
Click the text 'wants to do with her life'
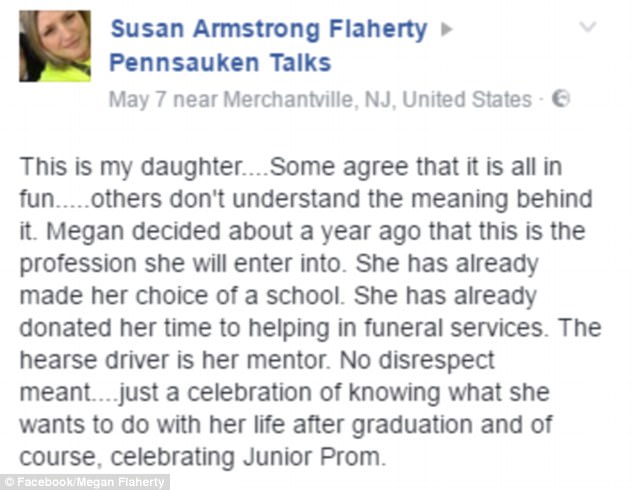(152, 425)
